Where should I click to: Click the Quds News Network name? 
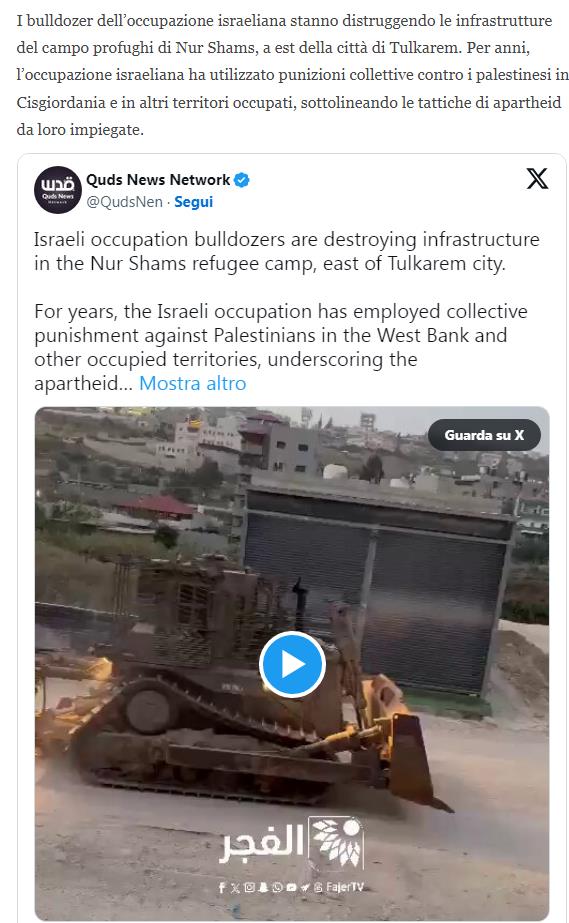tap(158, 180)
